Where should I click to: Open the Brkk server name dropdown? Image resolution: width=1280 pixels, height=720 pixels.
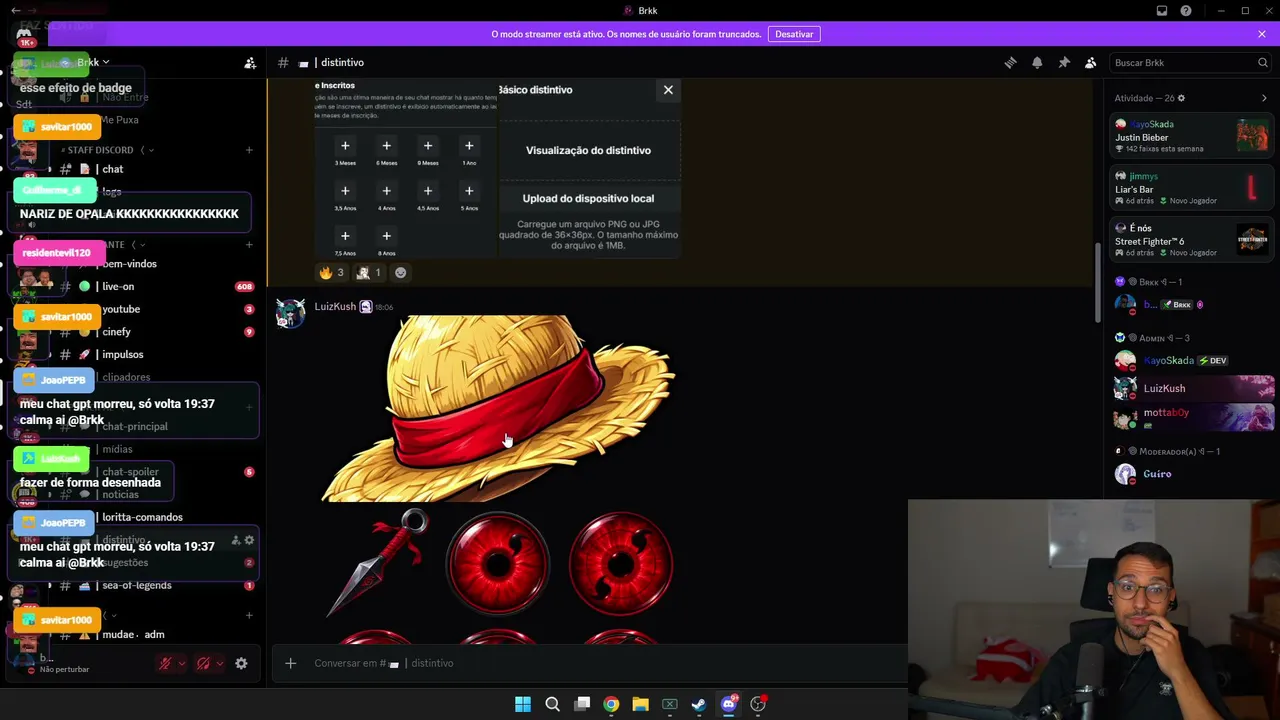point(93,63)
